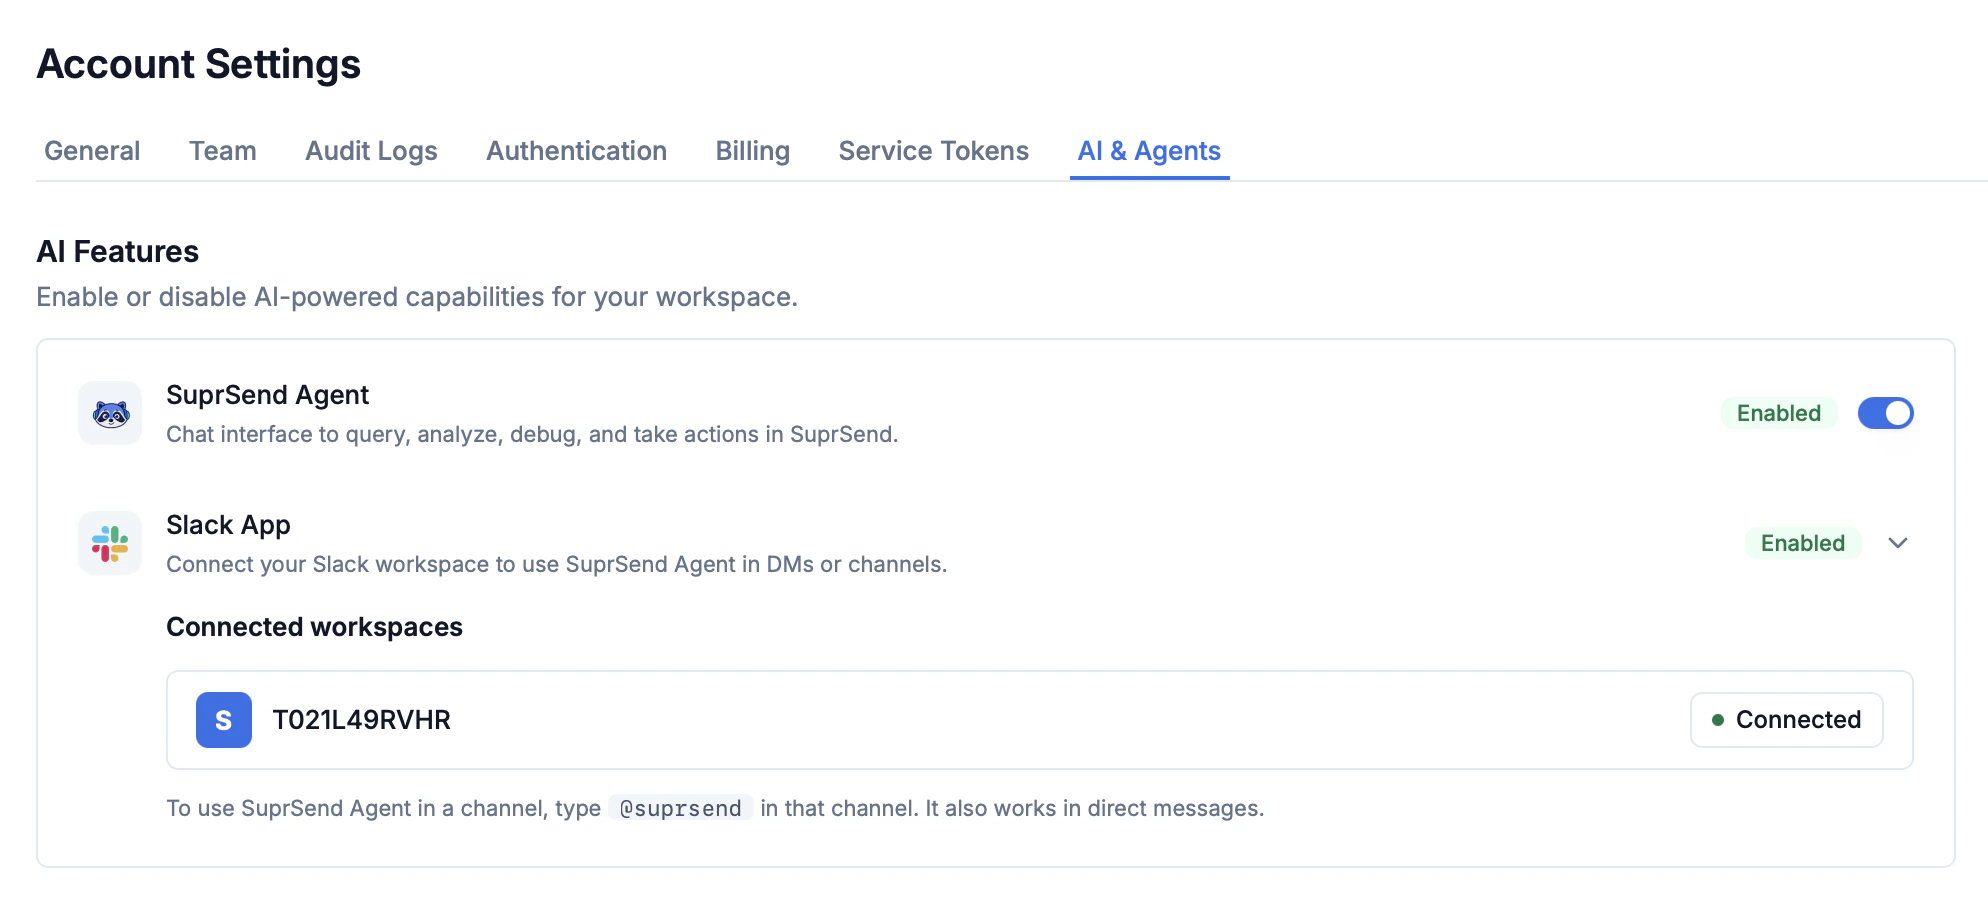Click the Slack App title

point(228,525)
